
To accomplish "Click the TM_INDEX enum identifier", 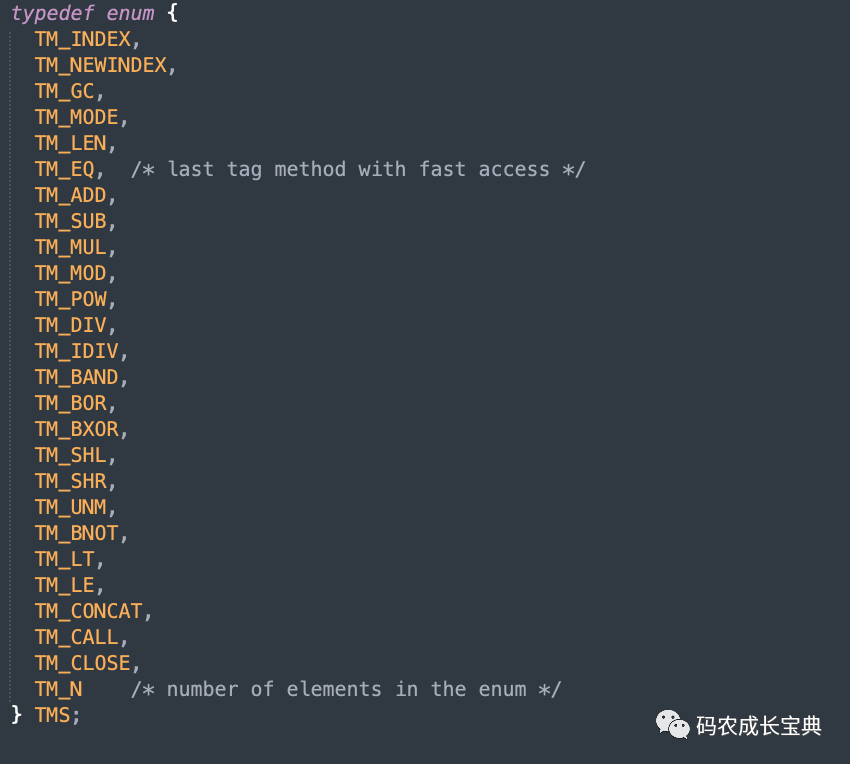I will [83, 40].
